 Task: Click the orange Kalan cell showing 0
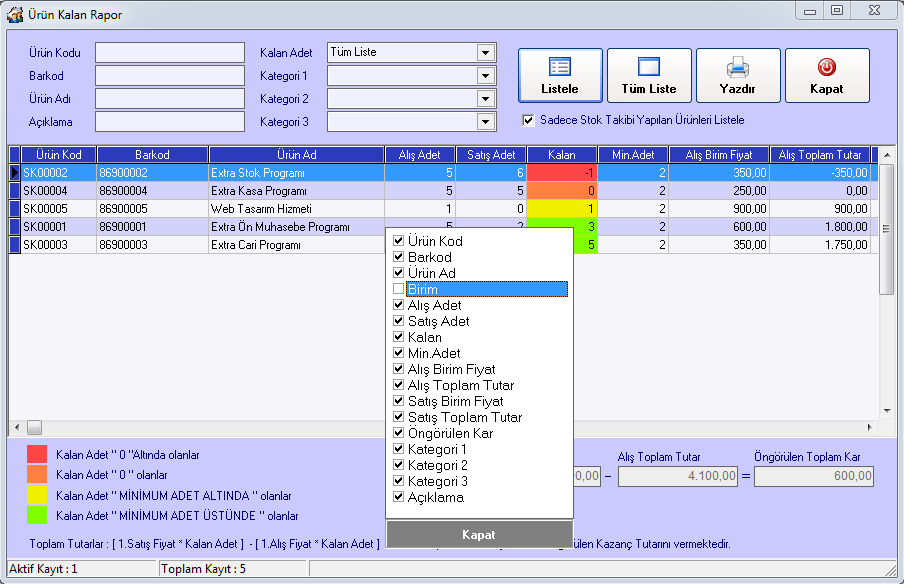[x=562, y=191]
